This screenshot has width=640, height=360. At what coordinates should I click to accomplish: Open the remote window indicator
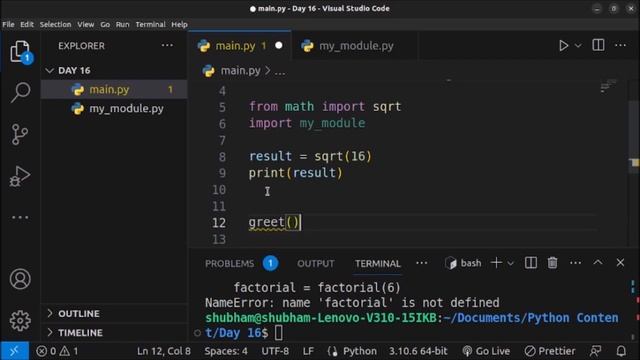14,351
